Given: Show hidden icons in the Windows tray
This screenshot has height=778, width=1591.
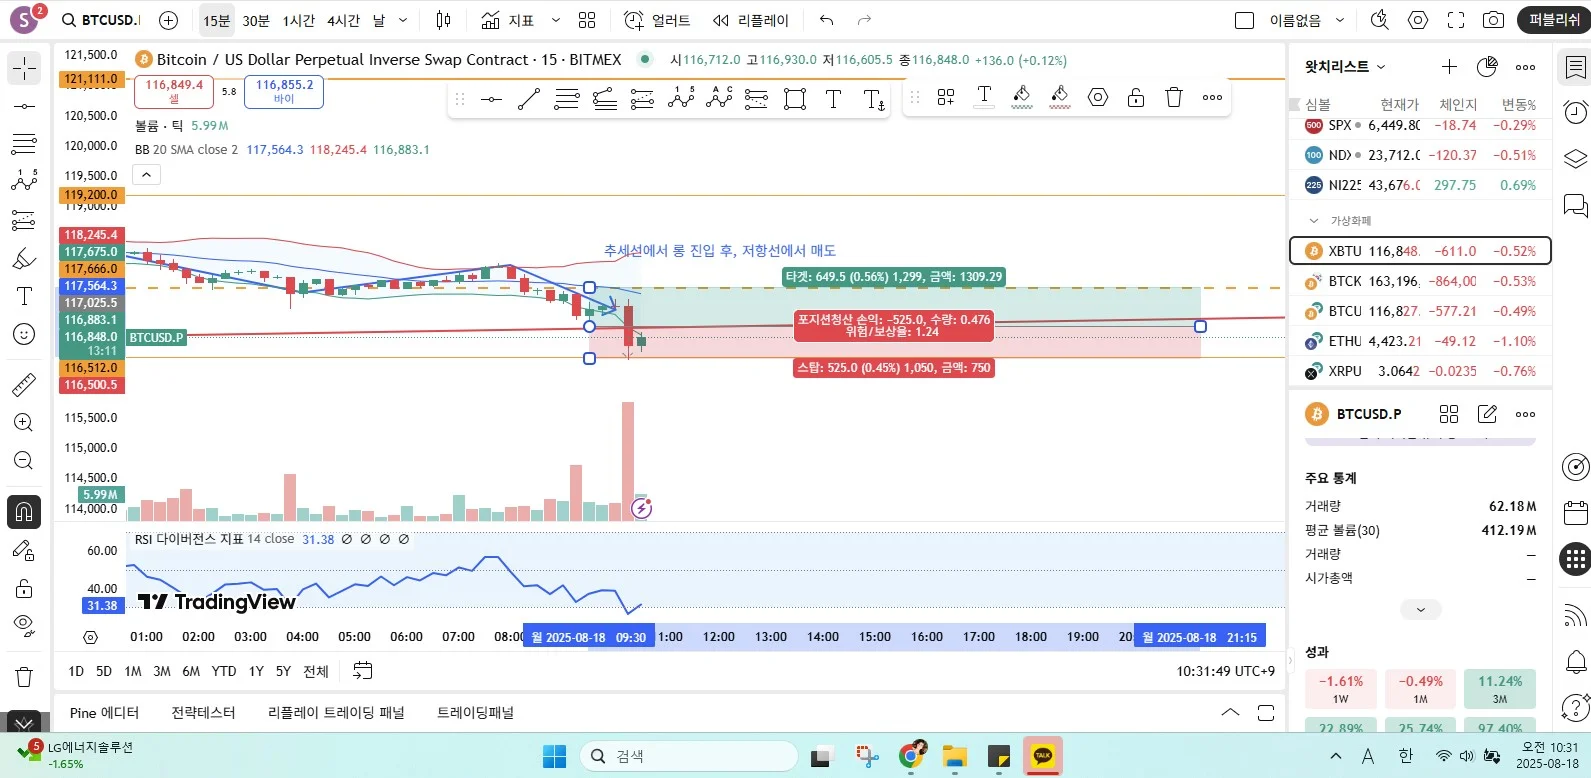Looking at the screenshot, I should click(x=1335, y=756).
